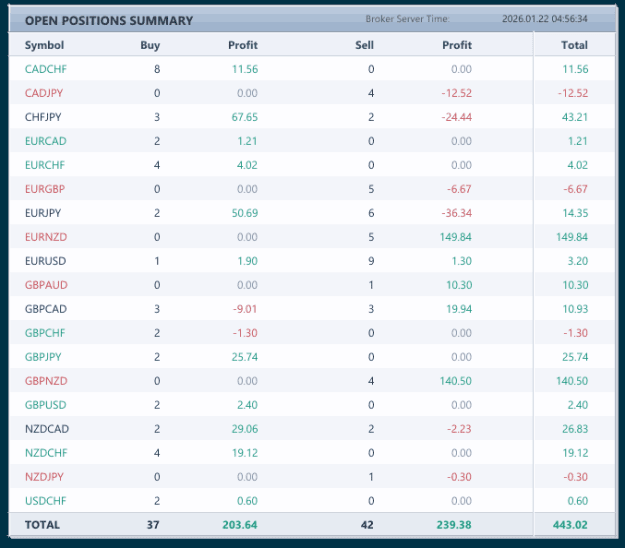Viewport: 625px width, 548px height.
Task: Click the Open Positions Summary title
Action: 109,21
